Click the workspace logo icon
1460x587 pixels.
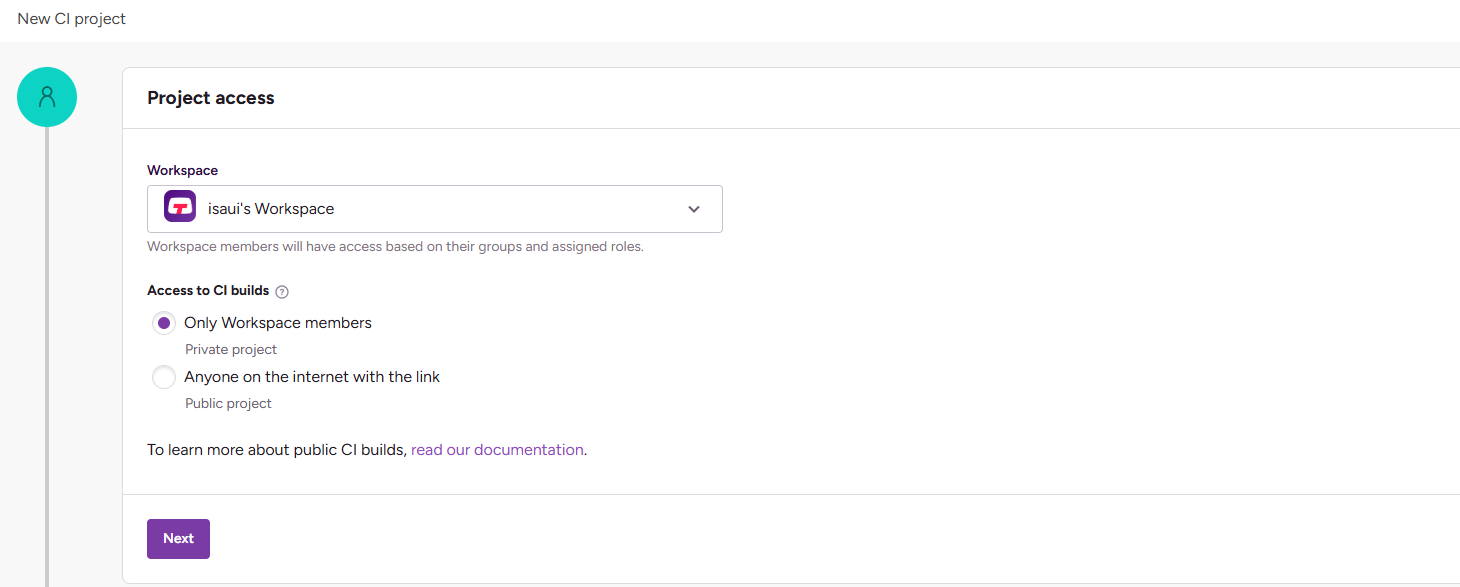[180, 208]
